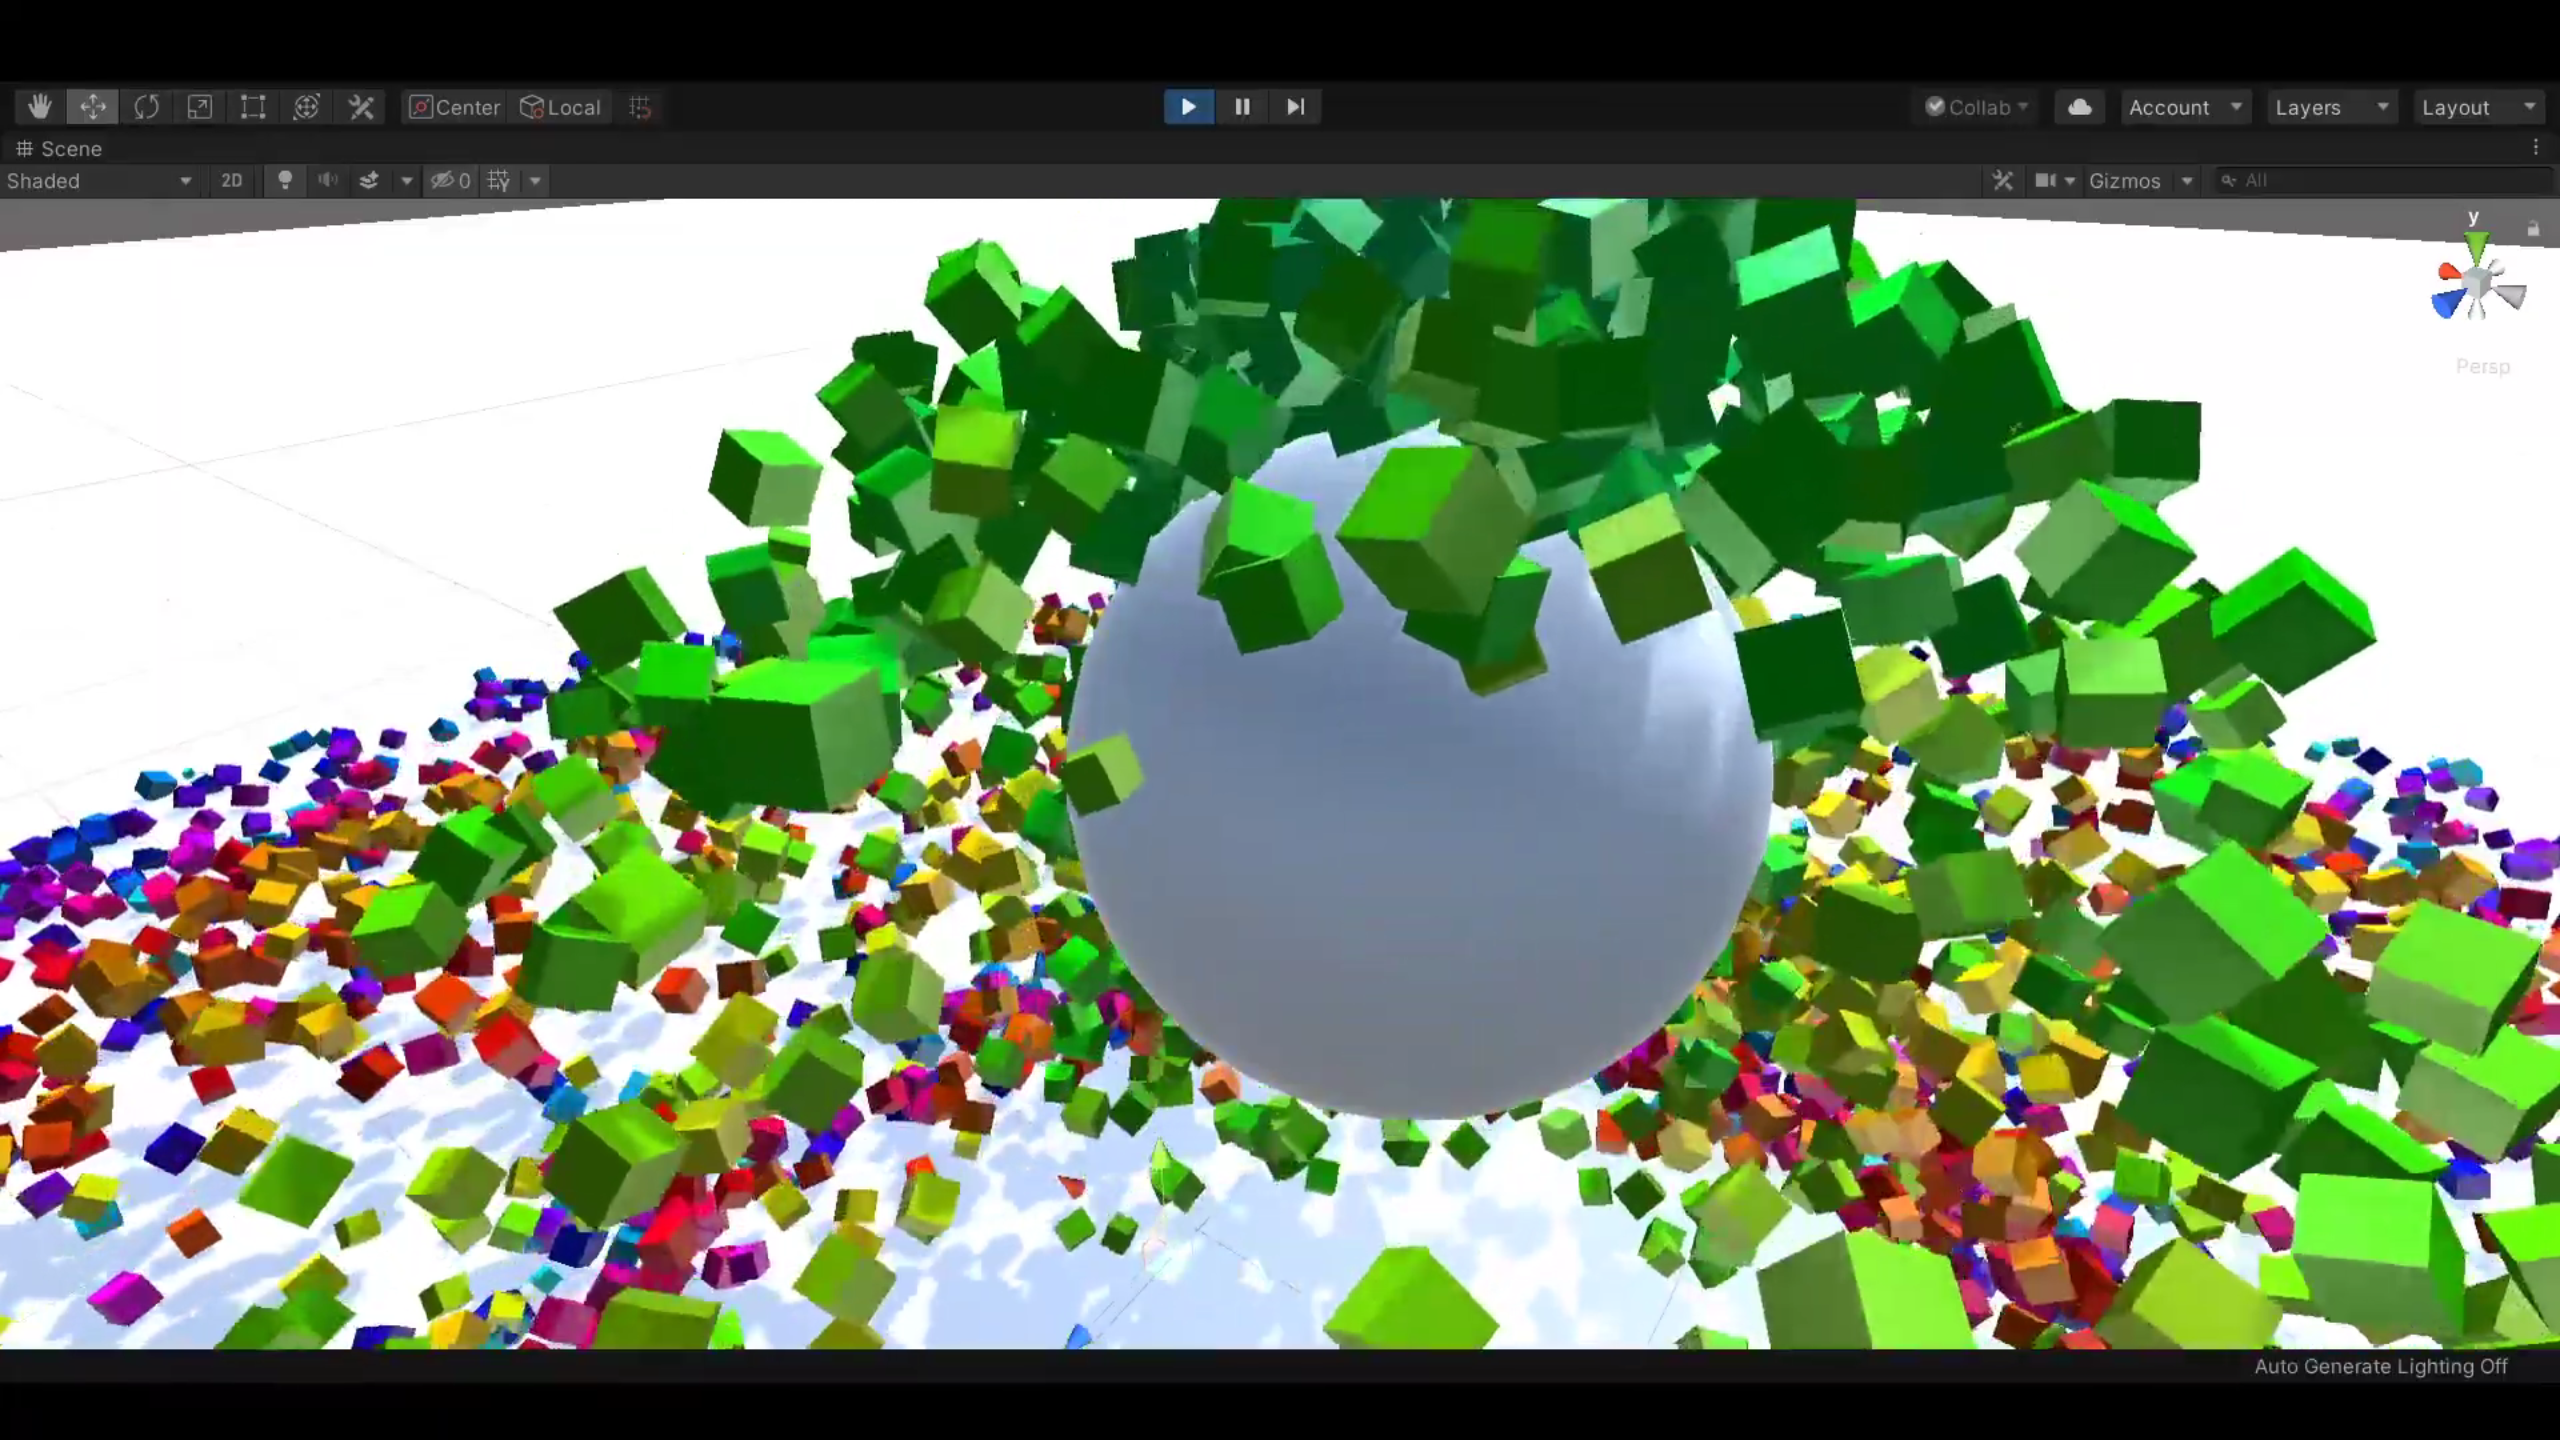This screenshot has height=1440, width=2560.
Task: Select the Rotate tool
Action: tap(146, 107)
